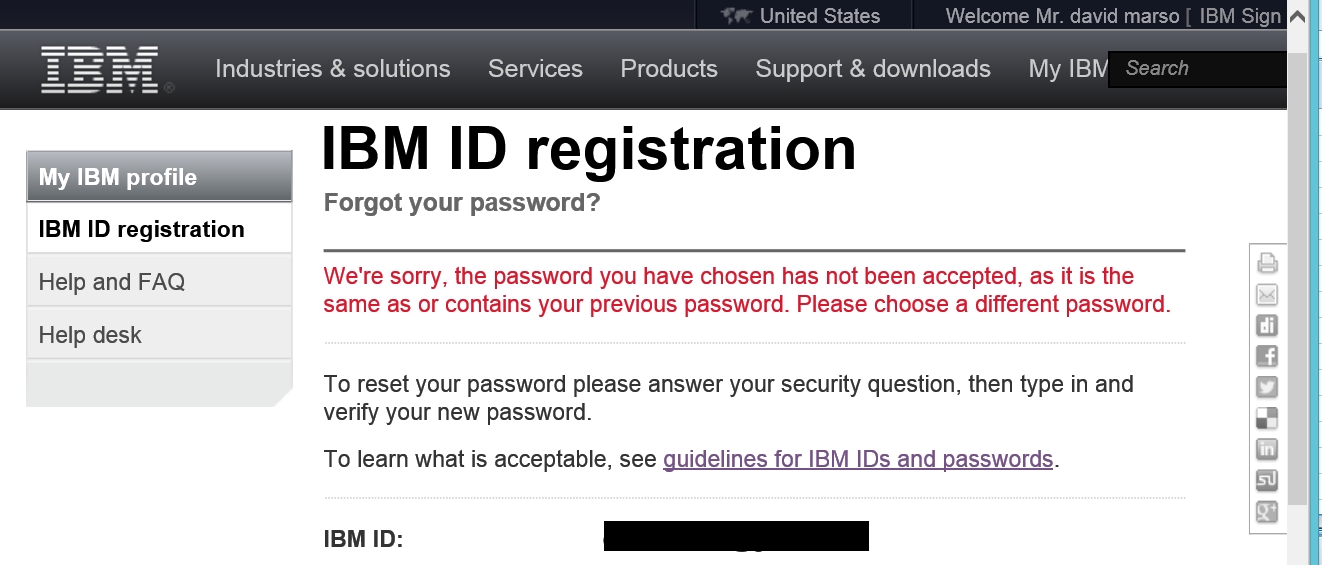
Task: Open Industries & solutions menu
Action: coord(333,69)
